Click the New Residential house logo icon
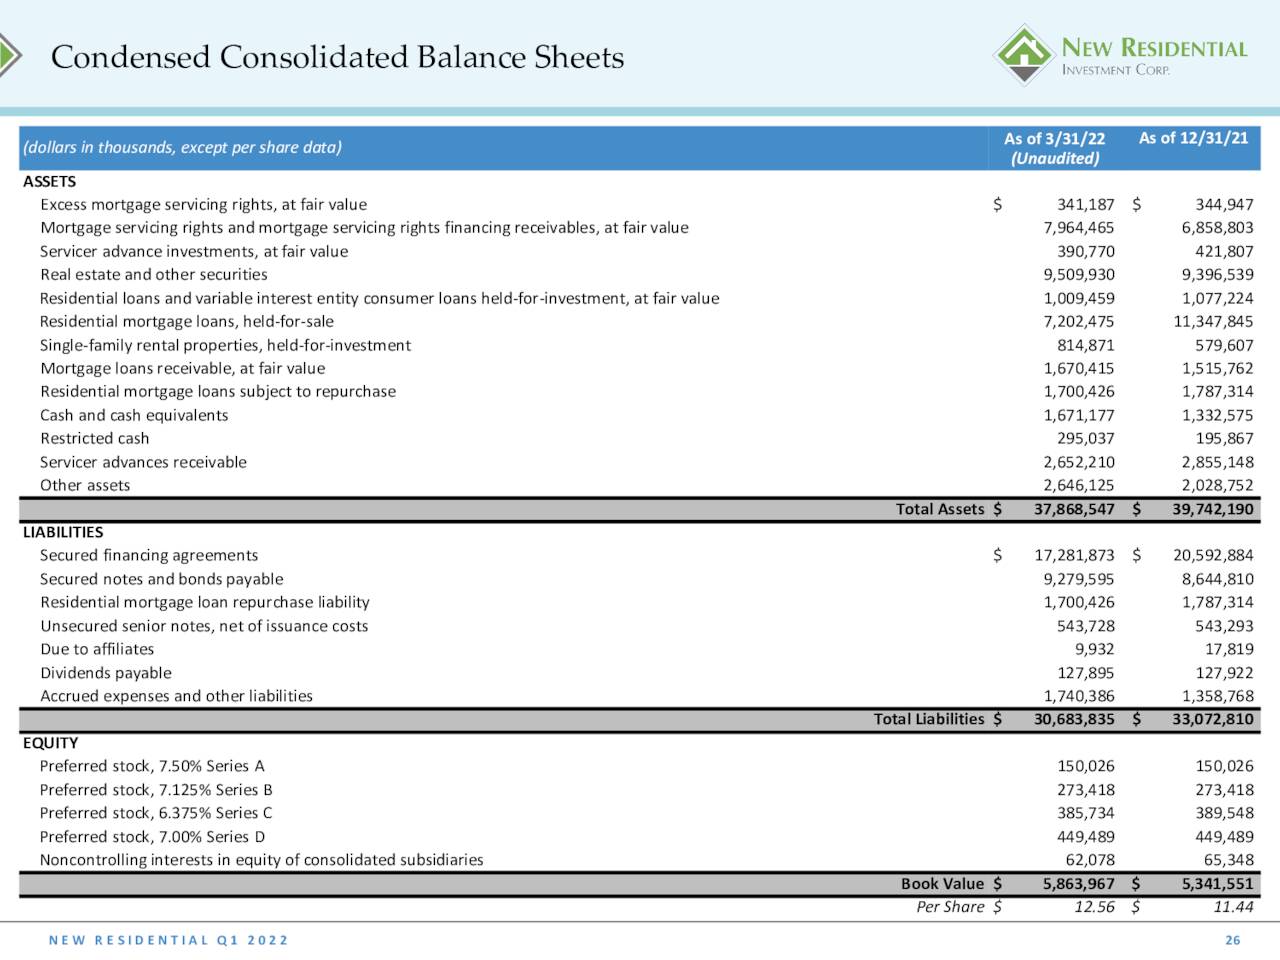Image resolution: width=1280 pixels, height=960 pixels. tap(1023, 55)
